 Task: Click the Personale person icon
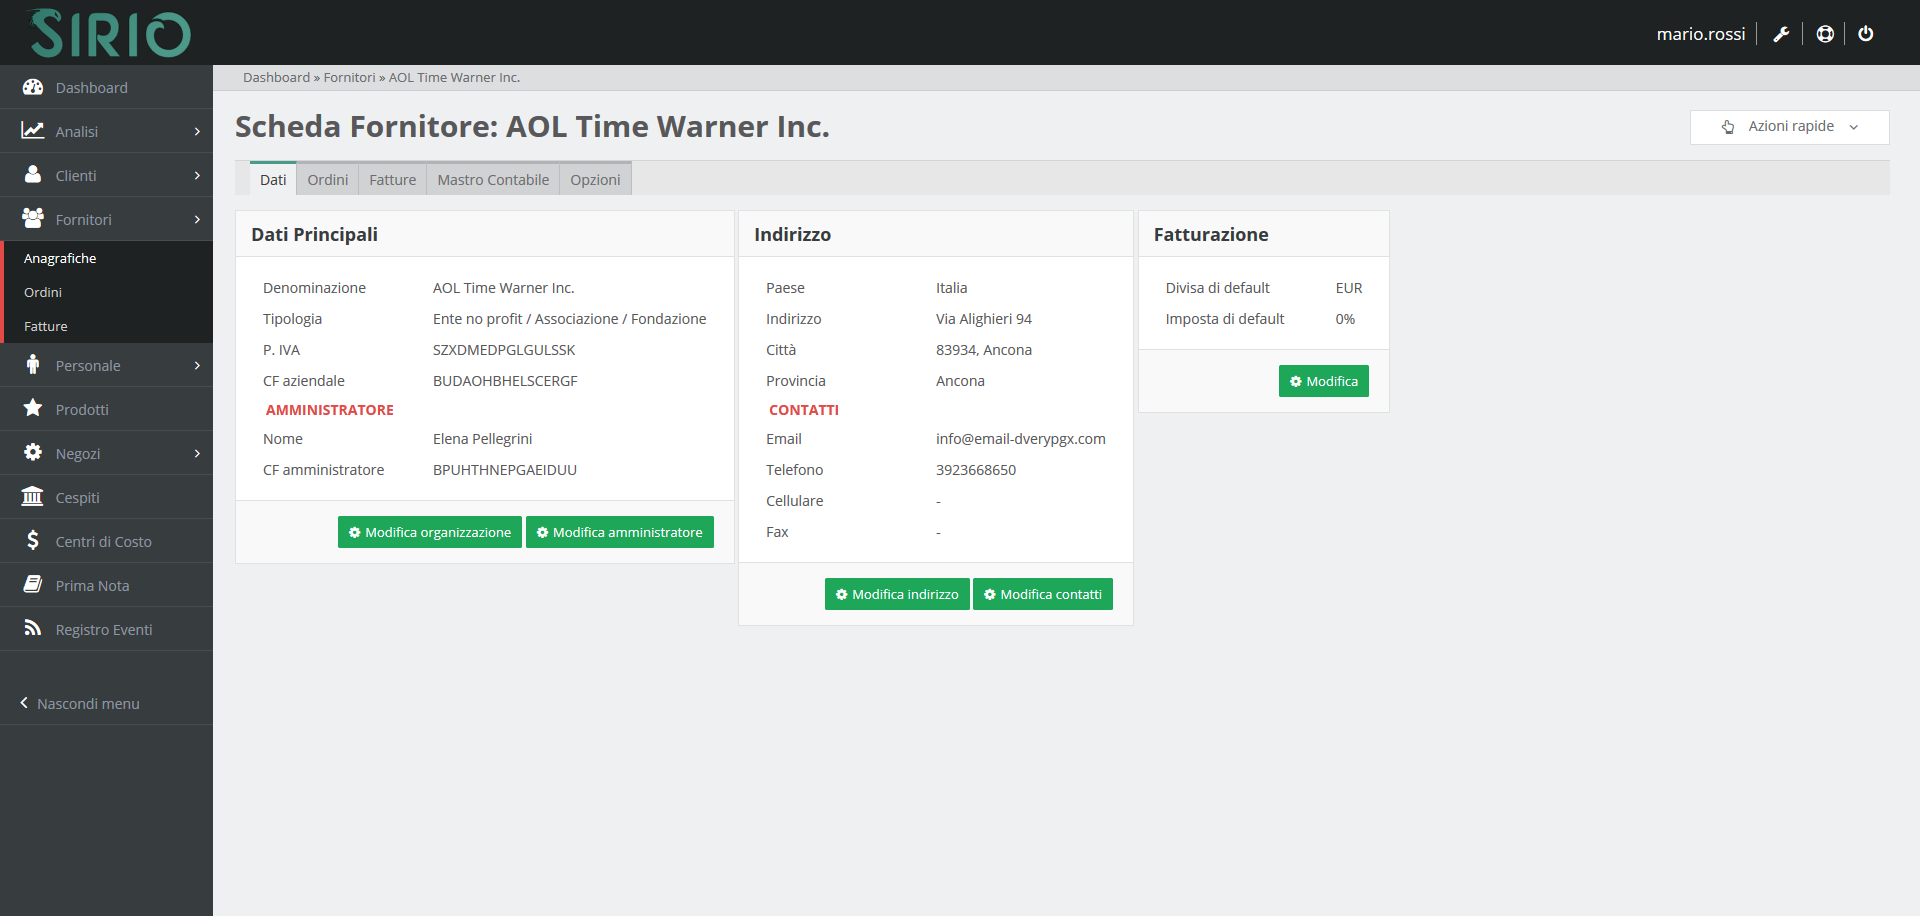click(x=33, y=365)
